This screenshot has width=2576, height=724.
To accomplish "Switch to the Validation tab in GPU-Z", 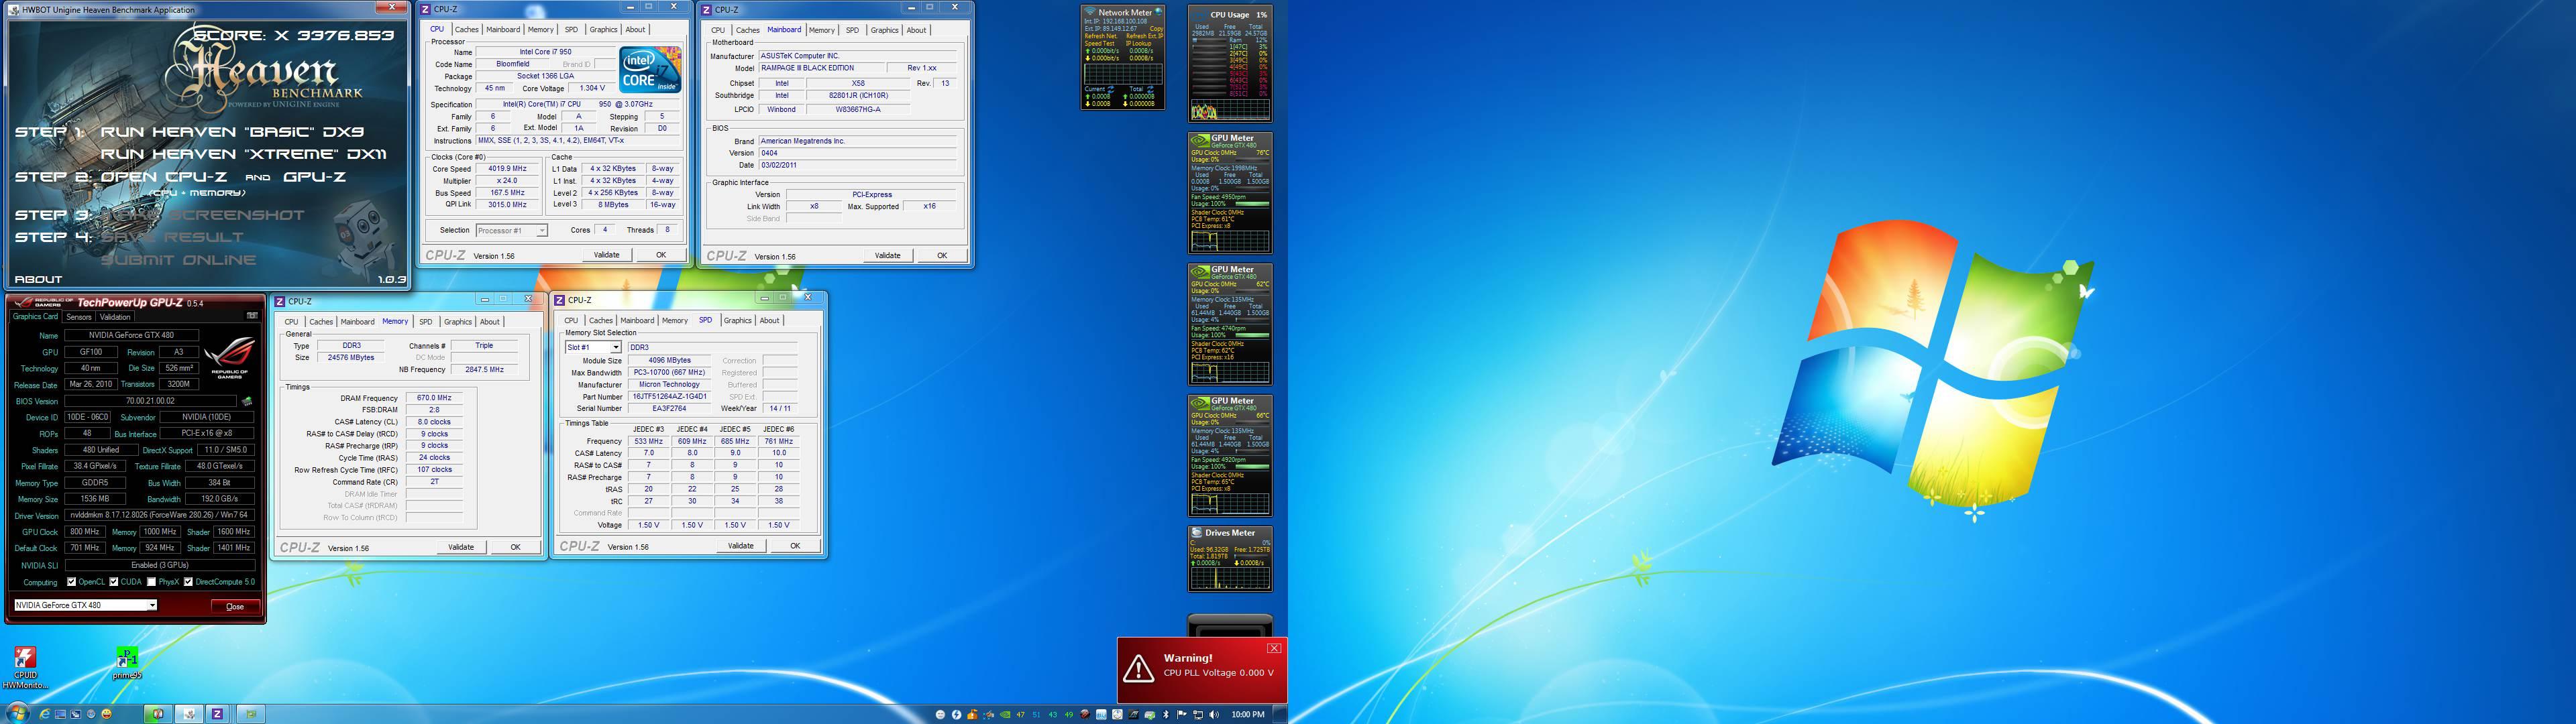I will (x=115, y=317).
